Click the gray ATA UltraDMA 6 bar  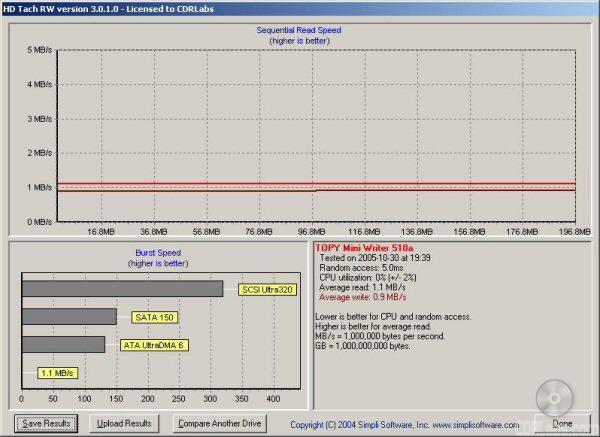click(x=63, y=345)
